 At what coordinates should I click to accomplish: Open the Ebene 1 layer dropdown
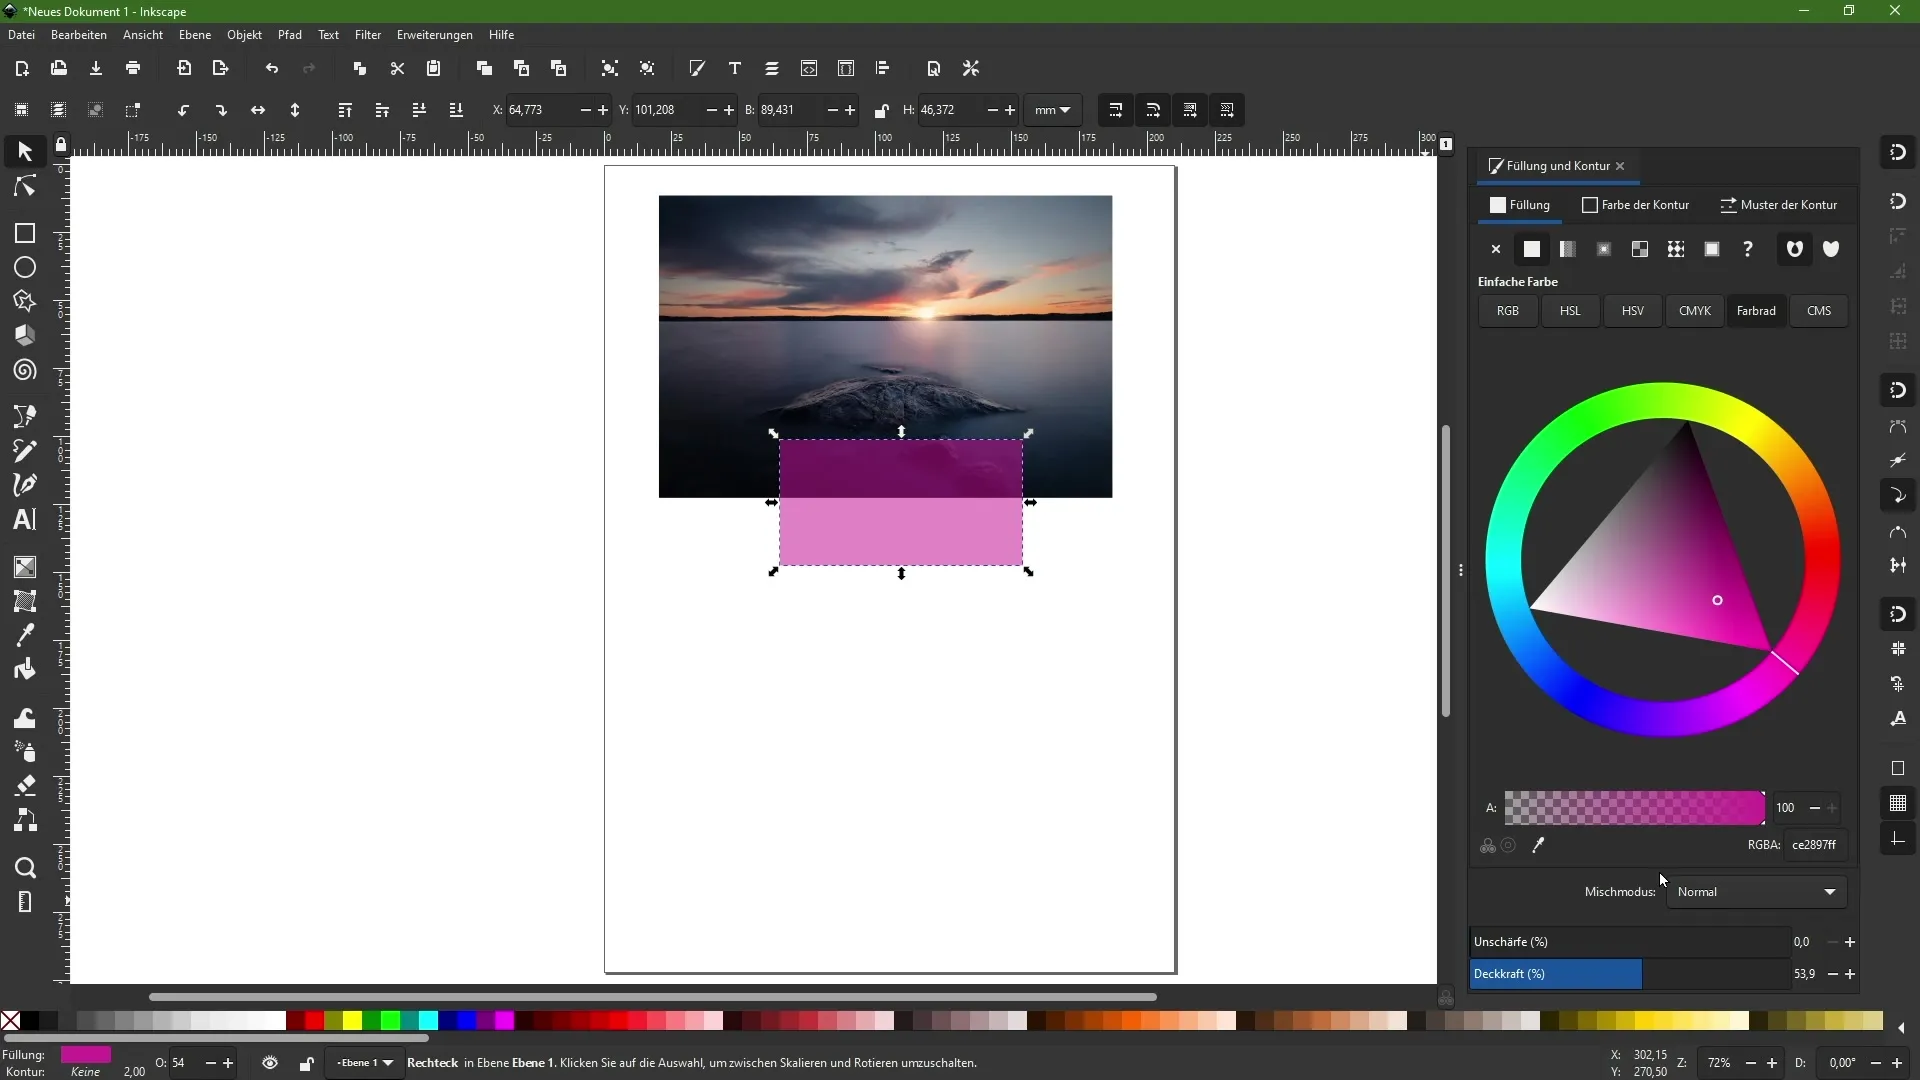(364, 1063)
